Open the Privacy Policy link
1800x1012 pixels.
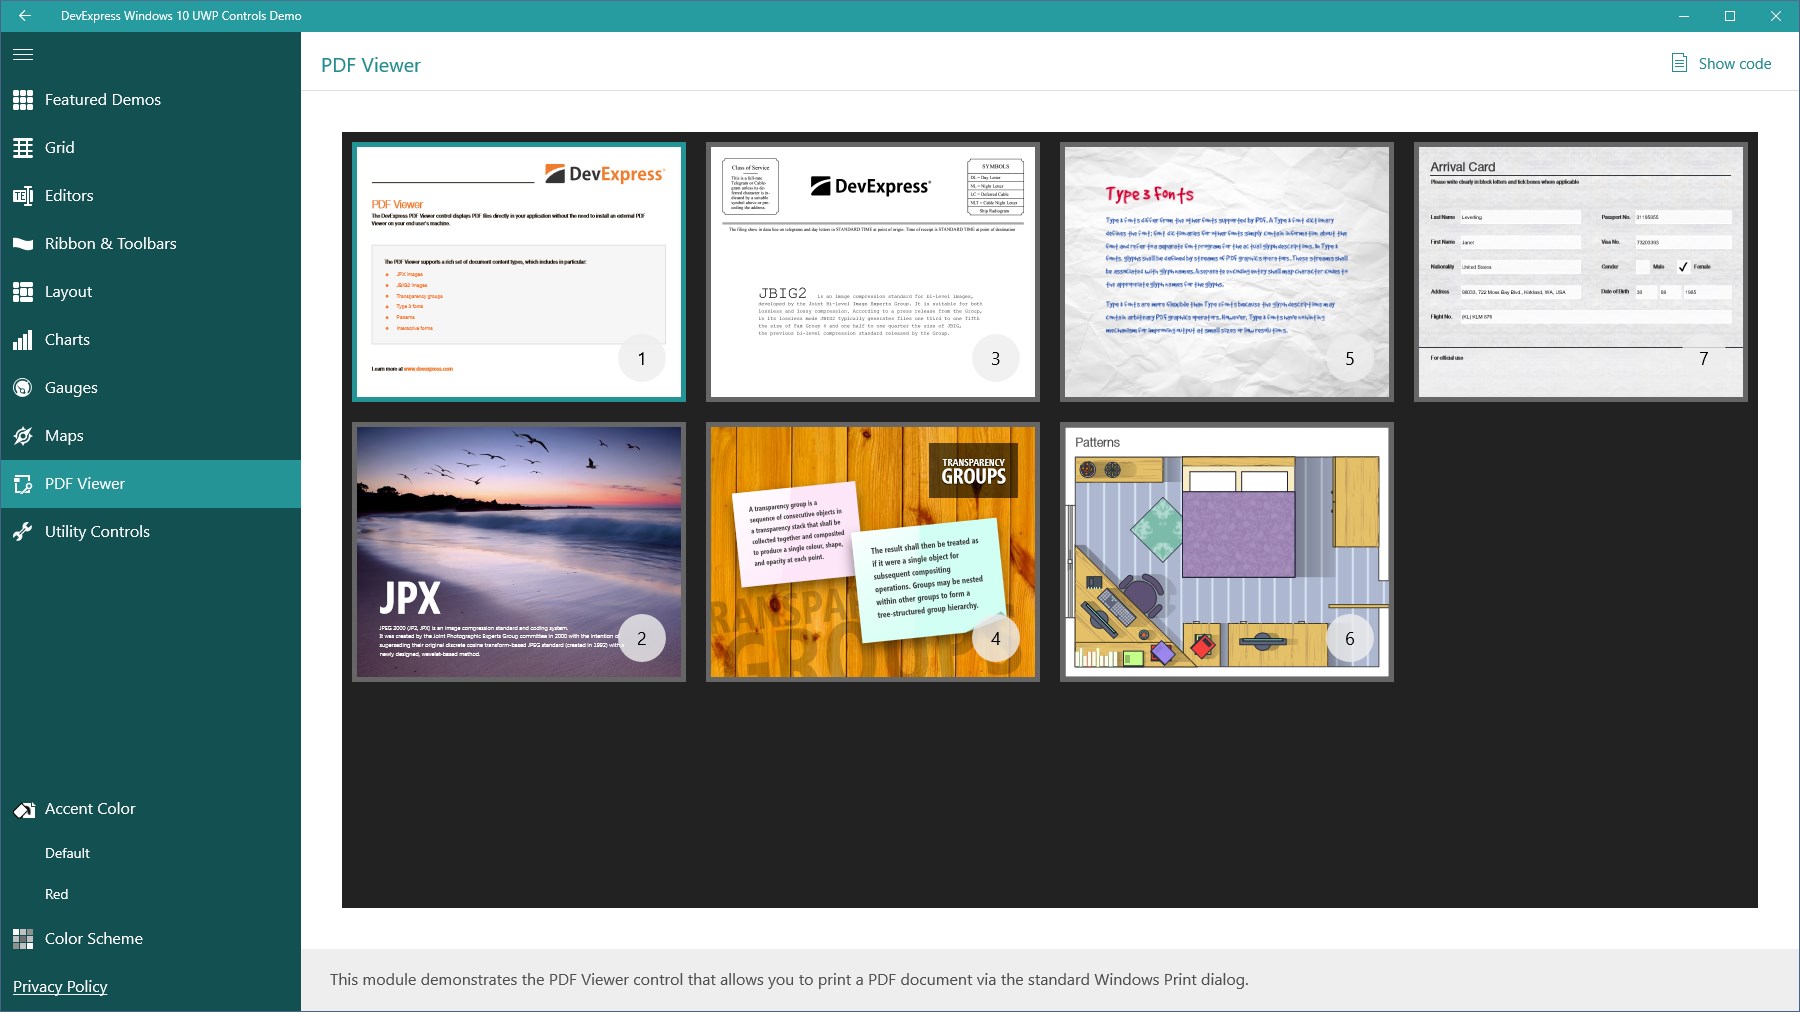point(60,987)
